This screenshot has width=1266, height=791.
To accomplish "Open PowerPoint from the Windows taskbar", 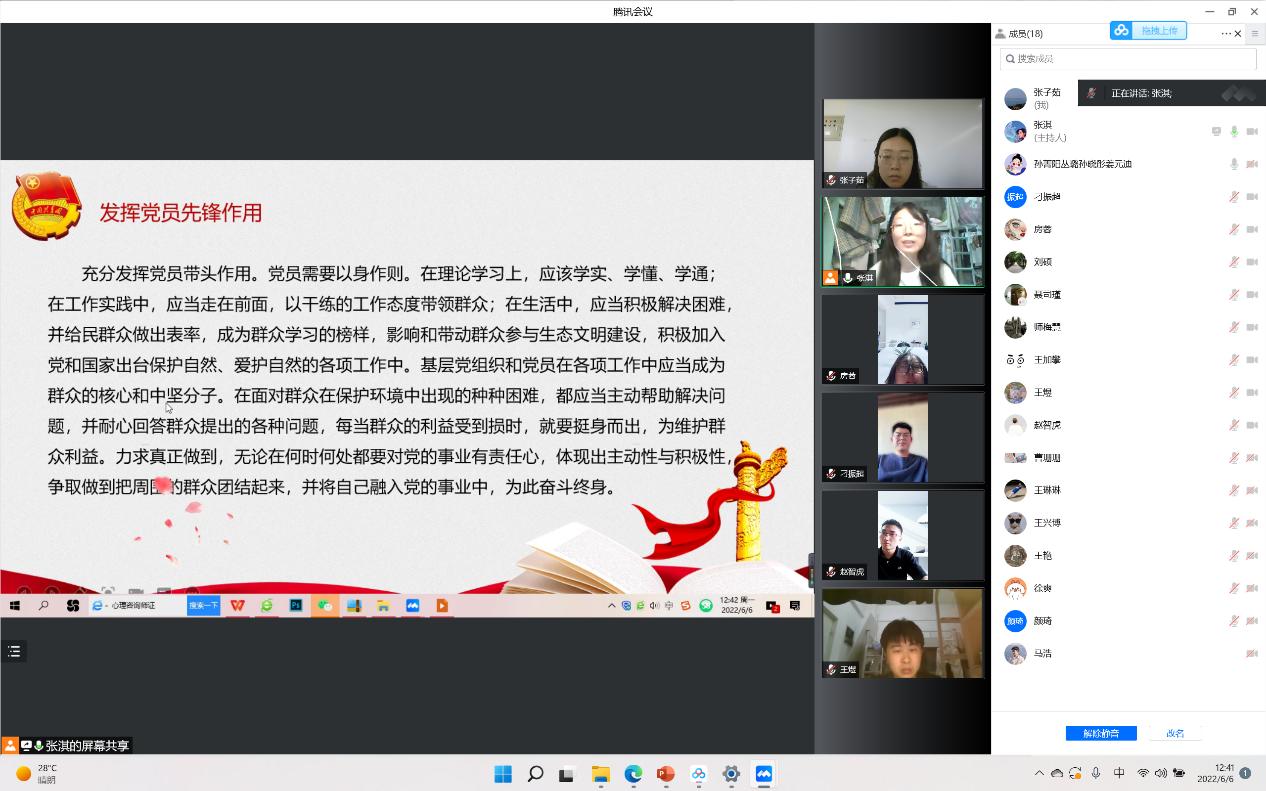I will pos(665,774).
